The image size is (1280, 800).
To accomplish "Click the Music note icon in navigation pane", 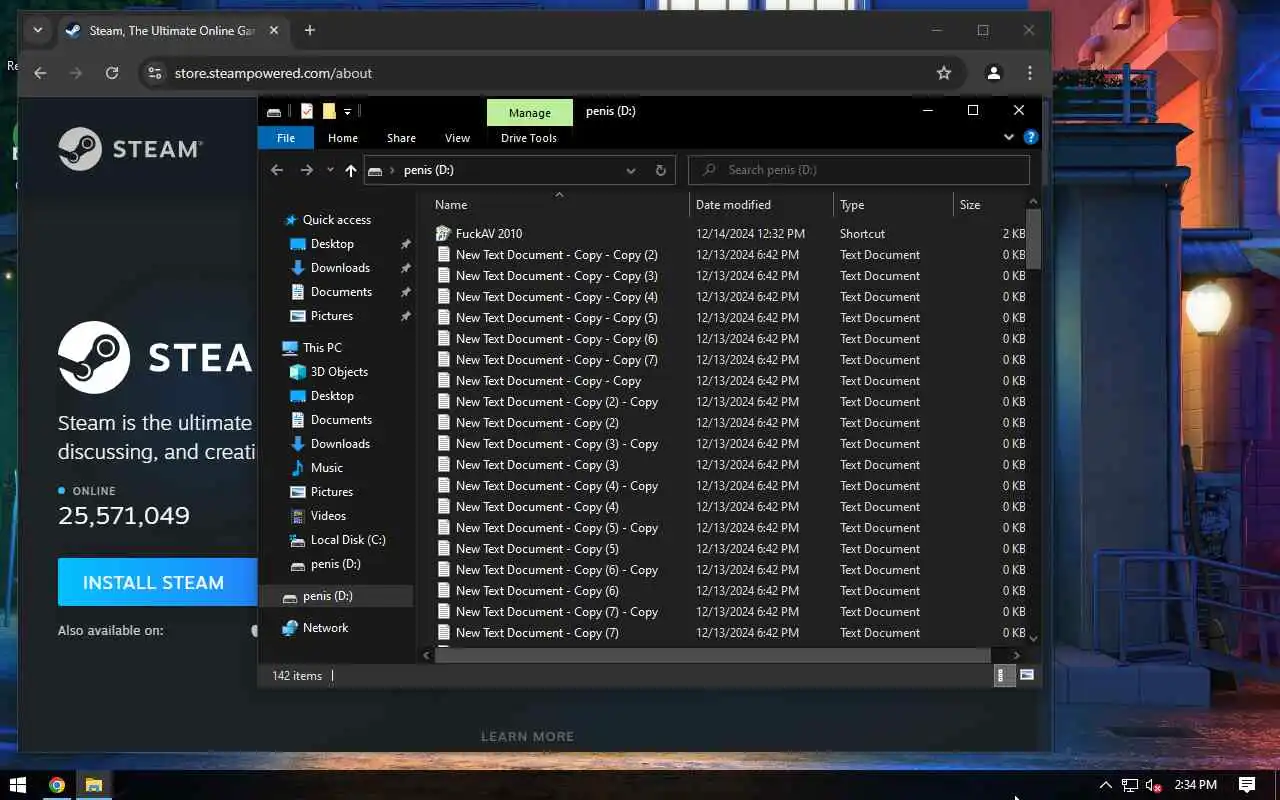I will 298,468.
